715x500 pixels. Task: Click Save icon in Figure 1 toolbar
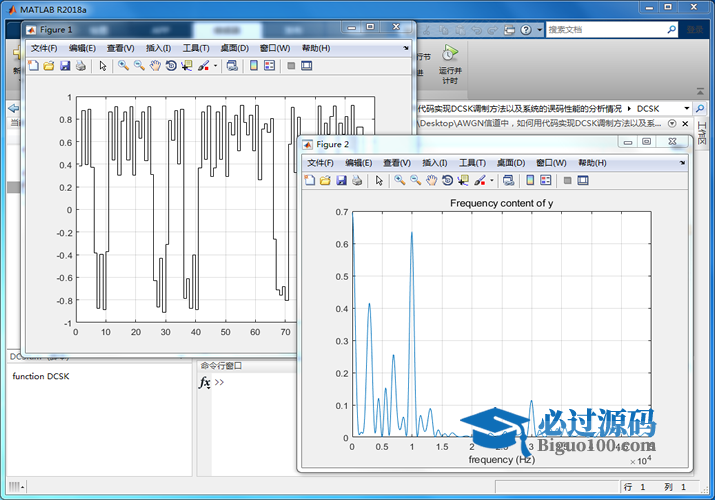pyautogui.click(x=65, y=66)
